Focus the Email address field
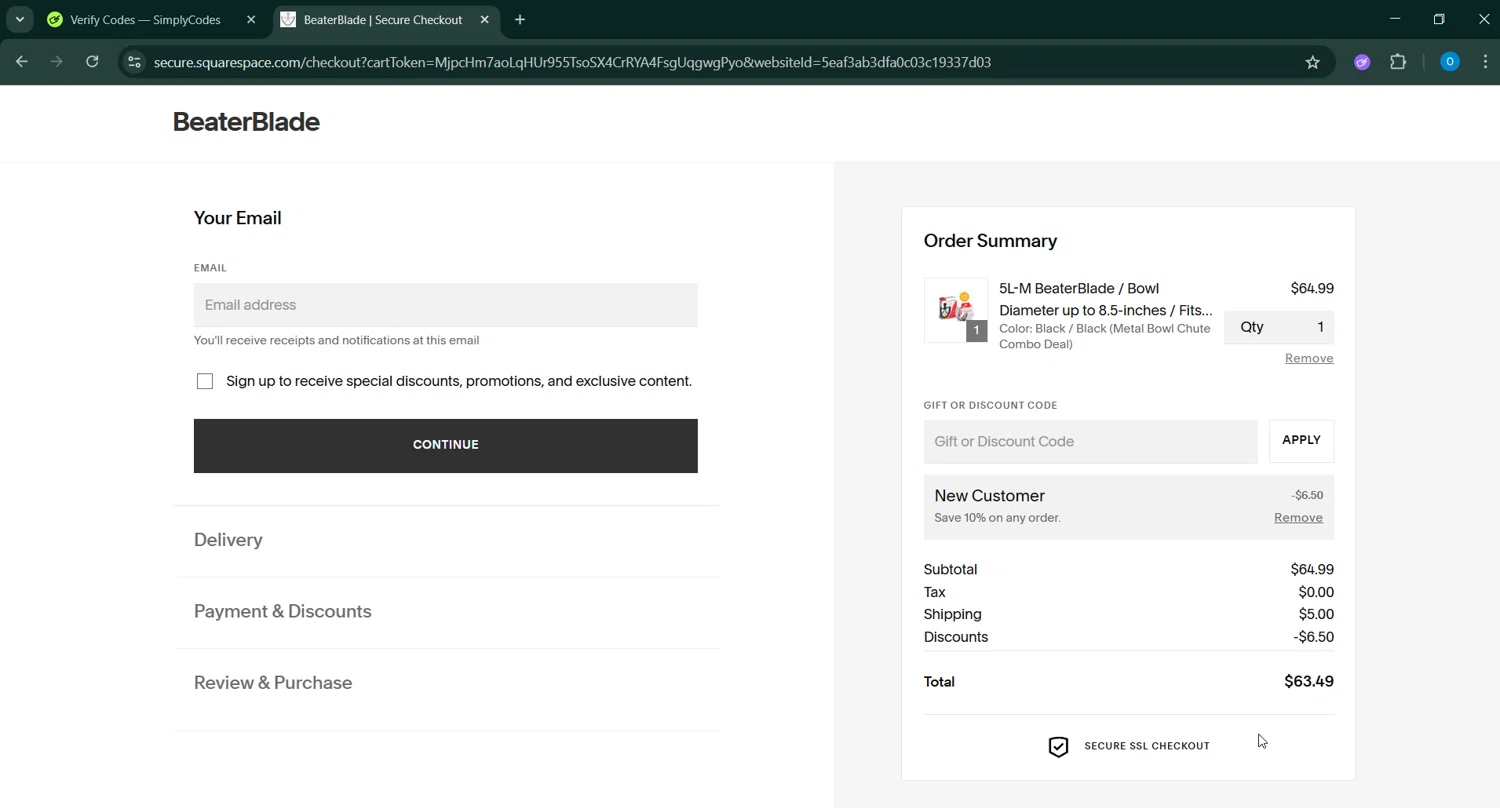This screenshot has width=1500, height=808. coord(446,305)
